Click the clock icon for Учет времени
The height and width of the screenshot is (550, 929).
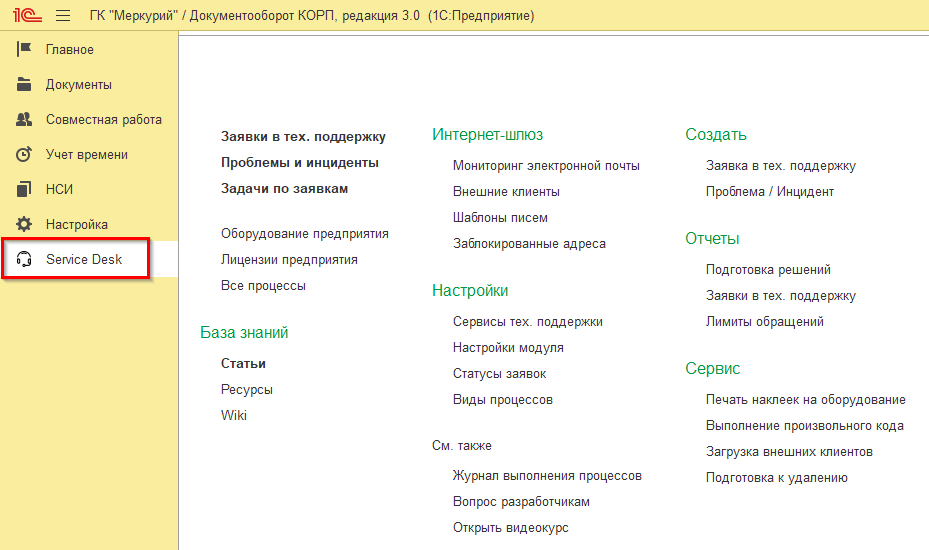25,155
